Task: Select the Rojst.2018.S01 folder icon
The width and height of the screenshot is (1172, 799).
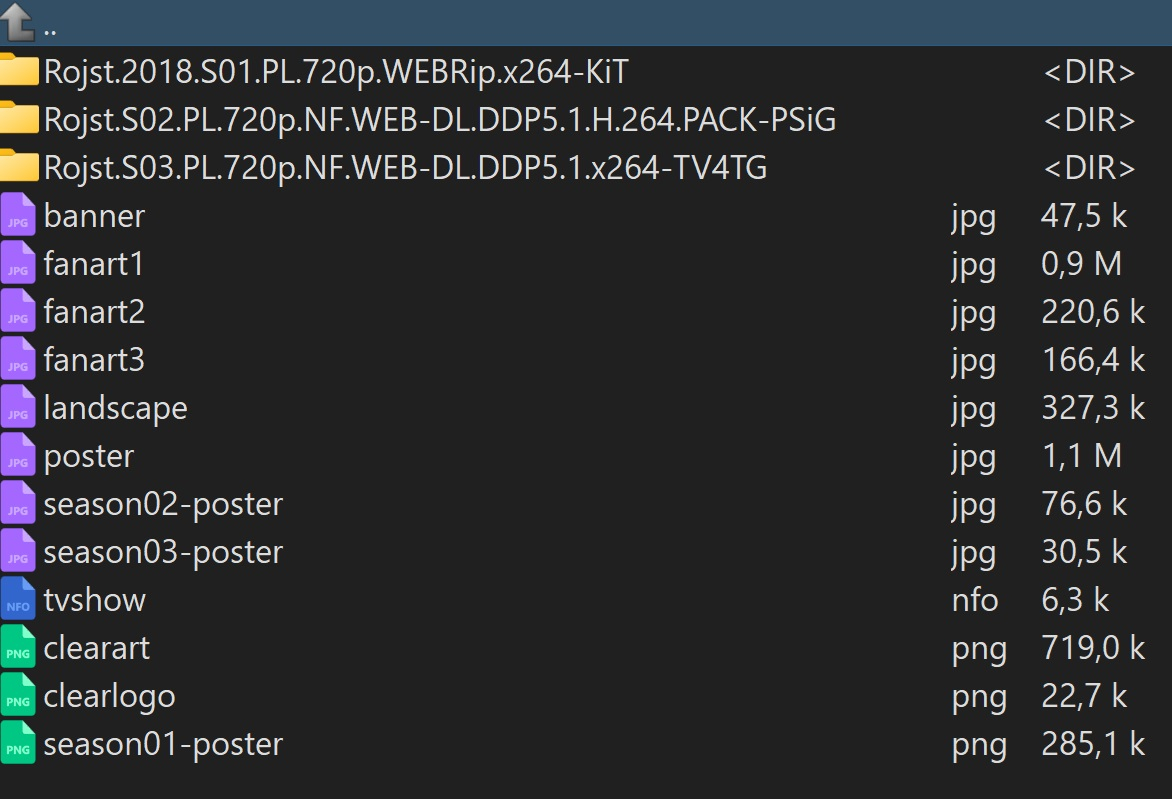Action: [x=19, y=72]
